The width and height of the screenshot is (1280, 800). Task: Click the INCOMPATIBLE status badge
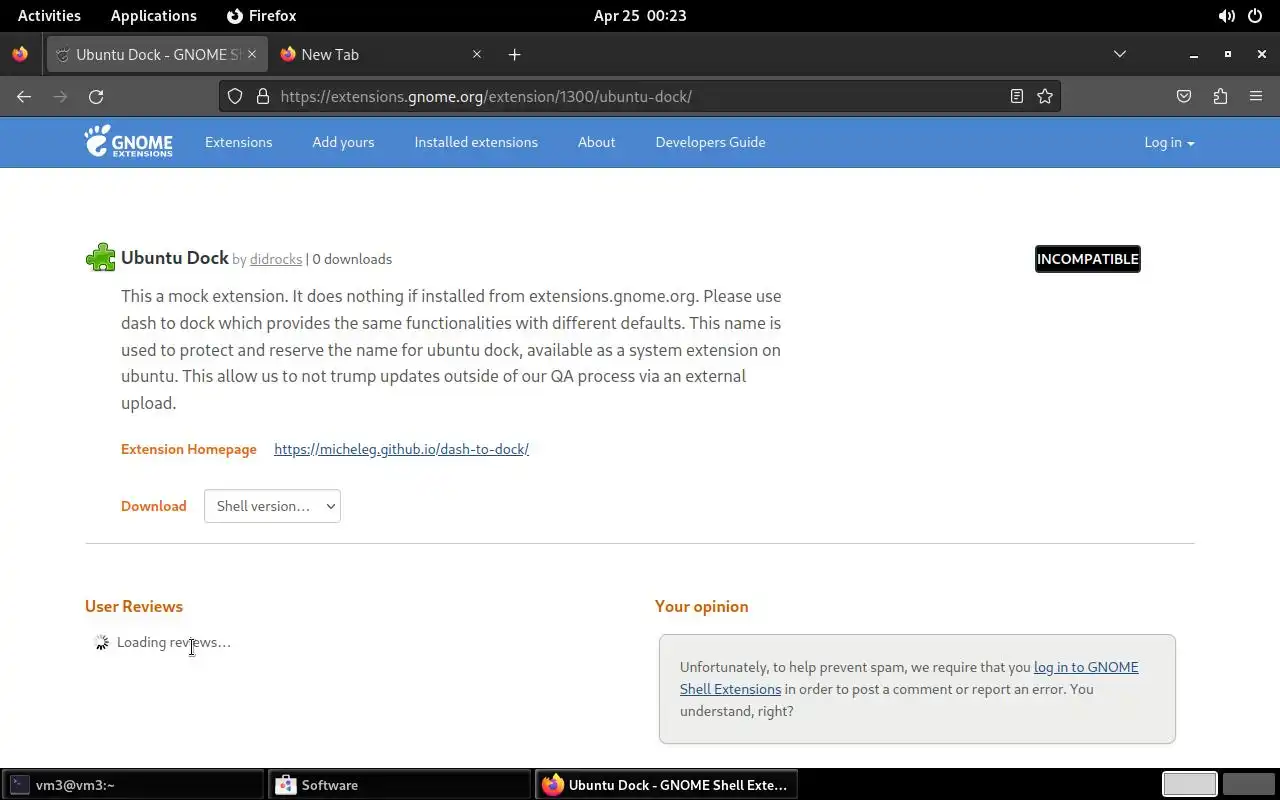1087,259
